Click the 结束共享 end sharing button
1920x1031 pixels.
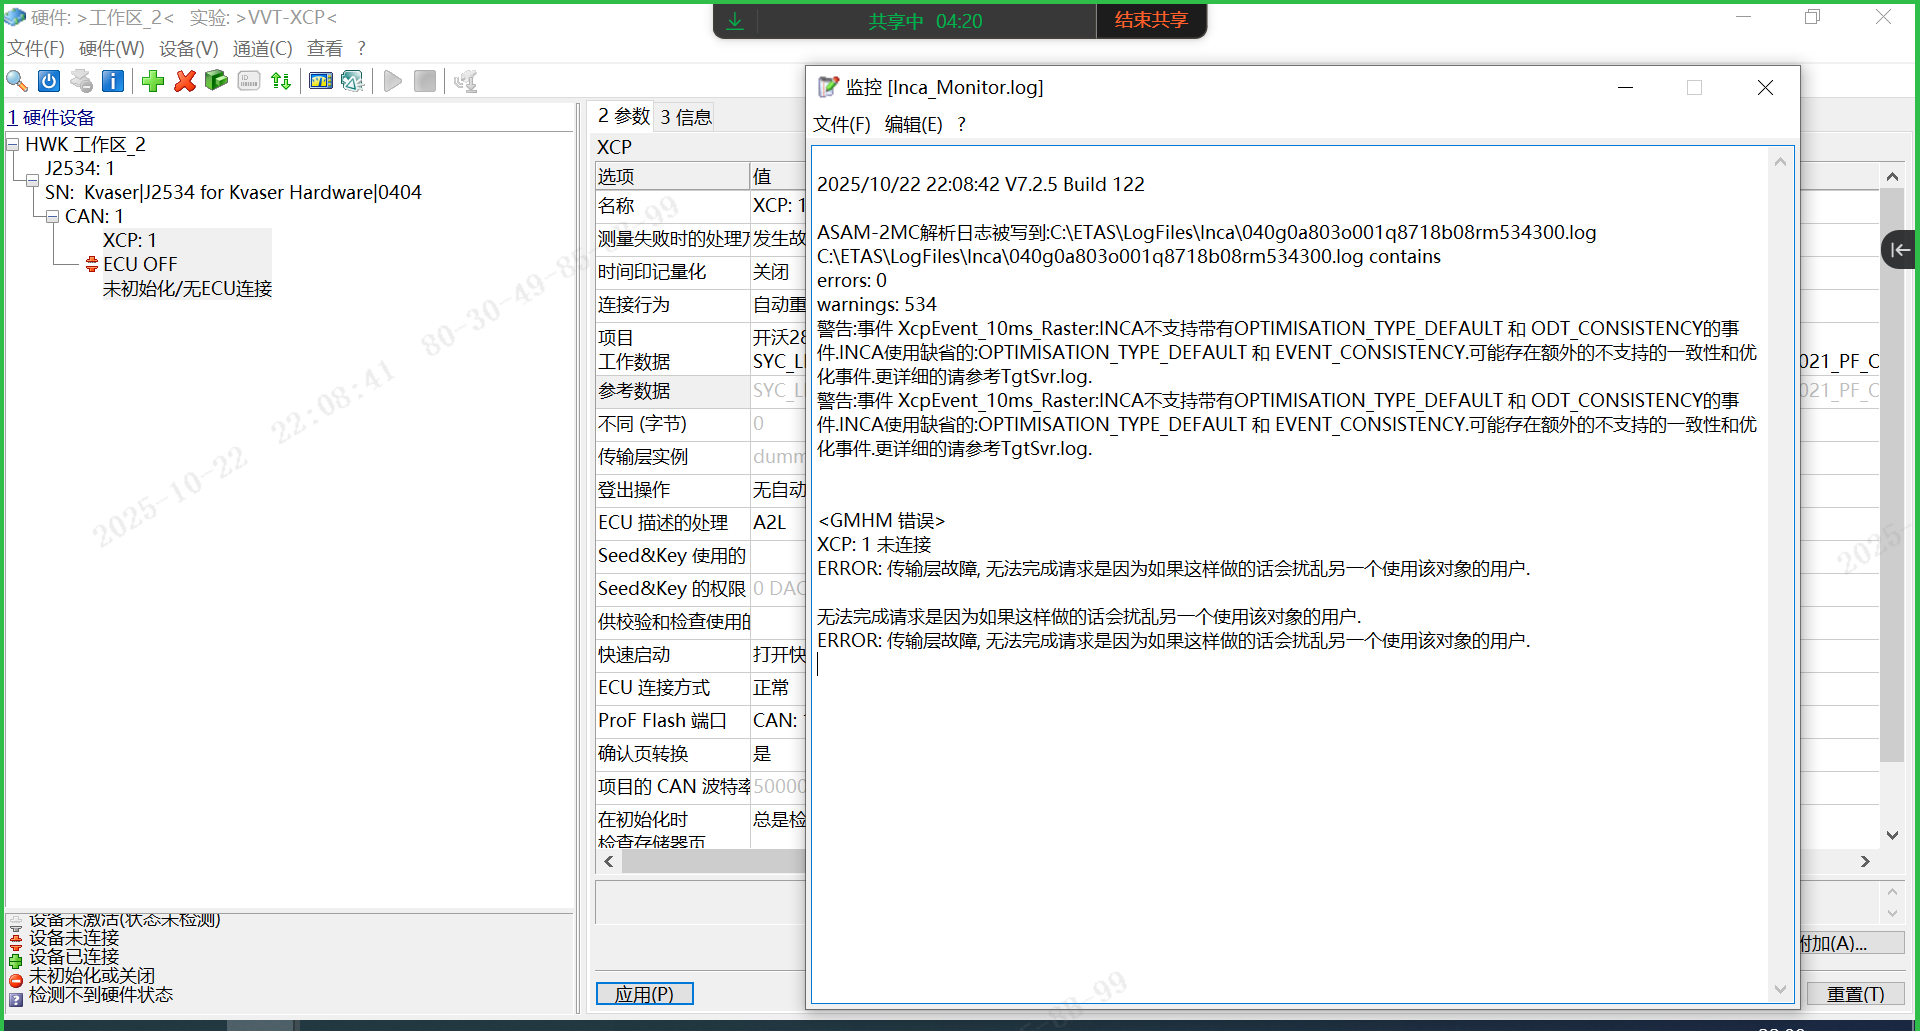[1151, 20]
